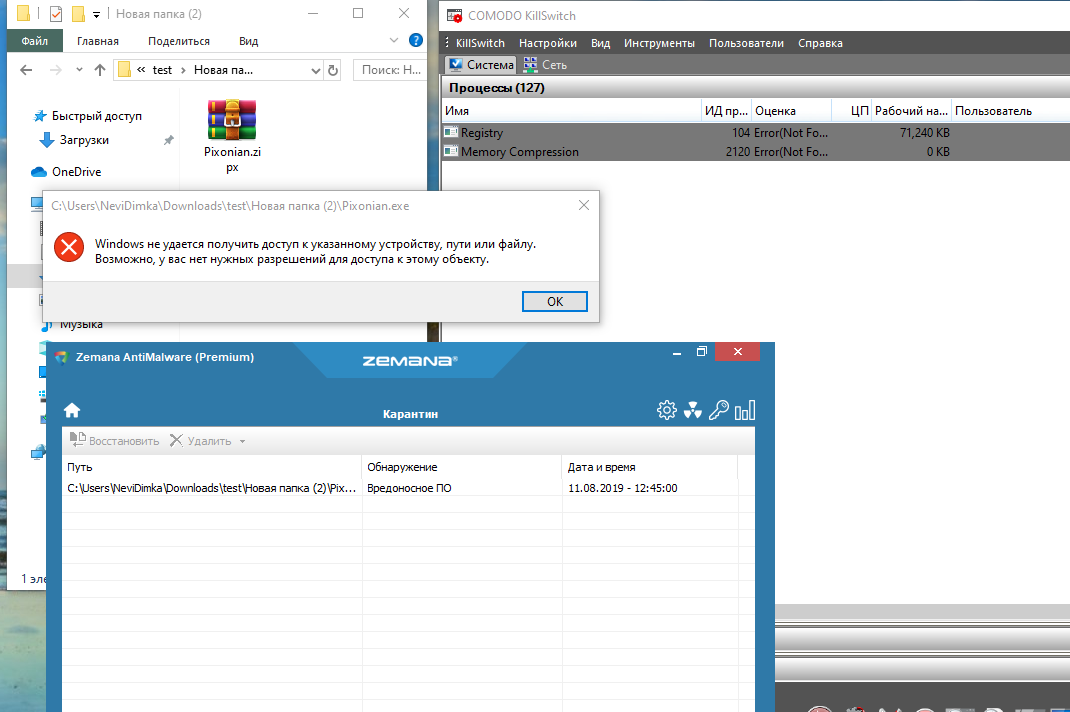Image resolution: width=1070 pixels, height=712 pixels.
Task: Open the Главная ribbon tab
Action: click(98, 41)
